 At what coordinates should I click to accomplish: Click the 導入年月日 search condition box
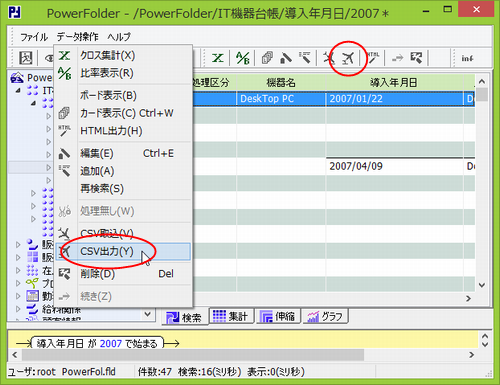[97, 343]
